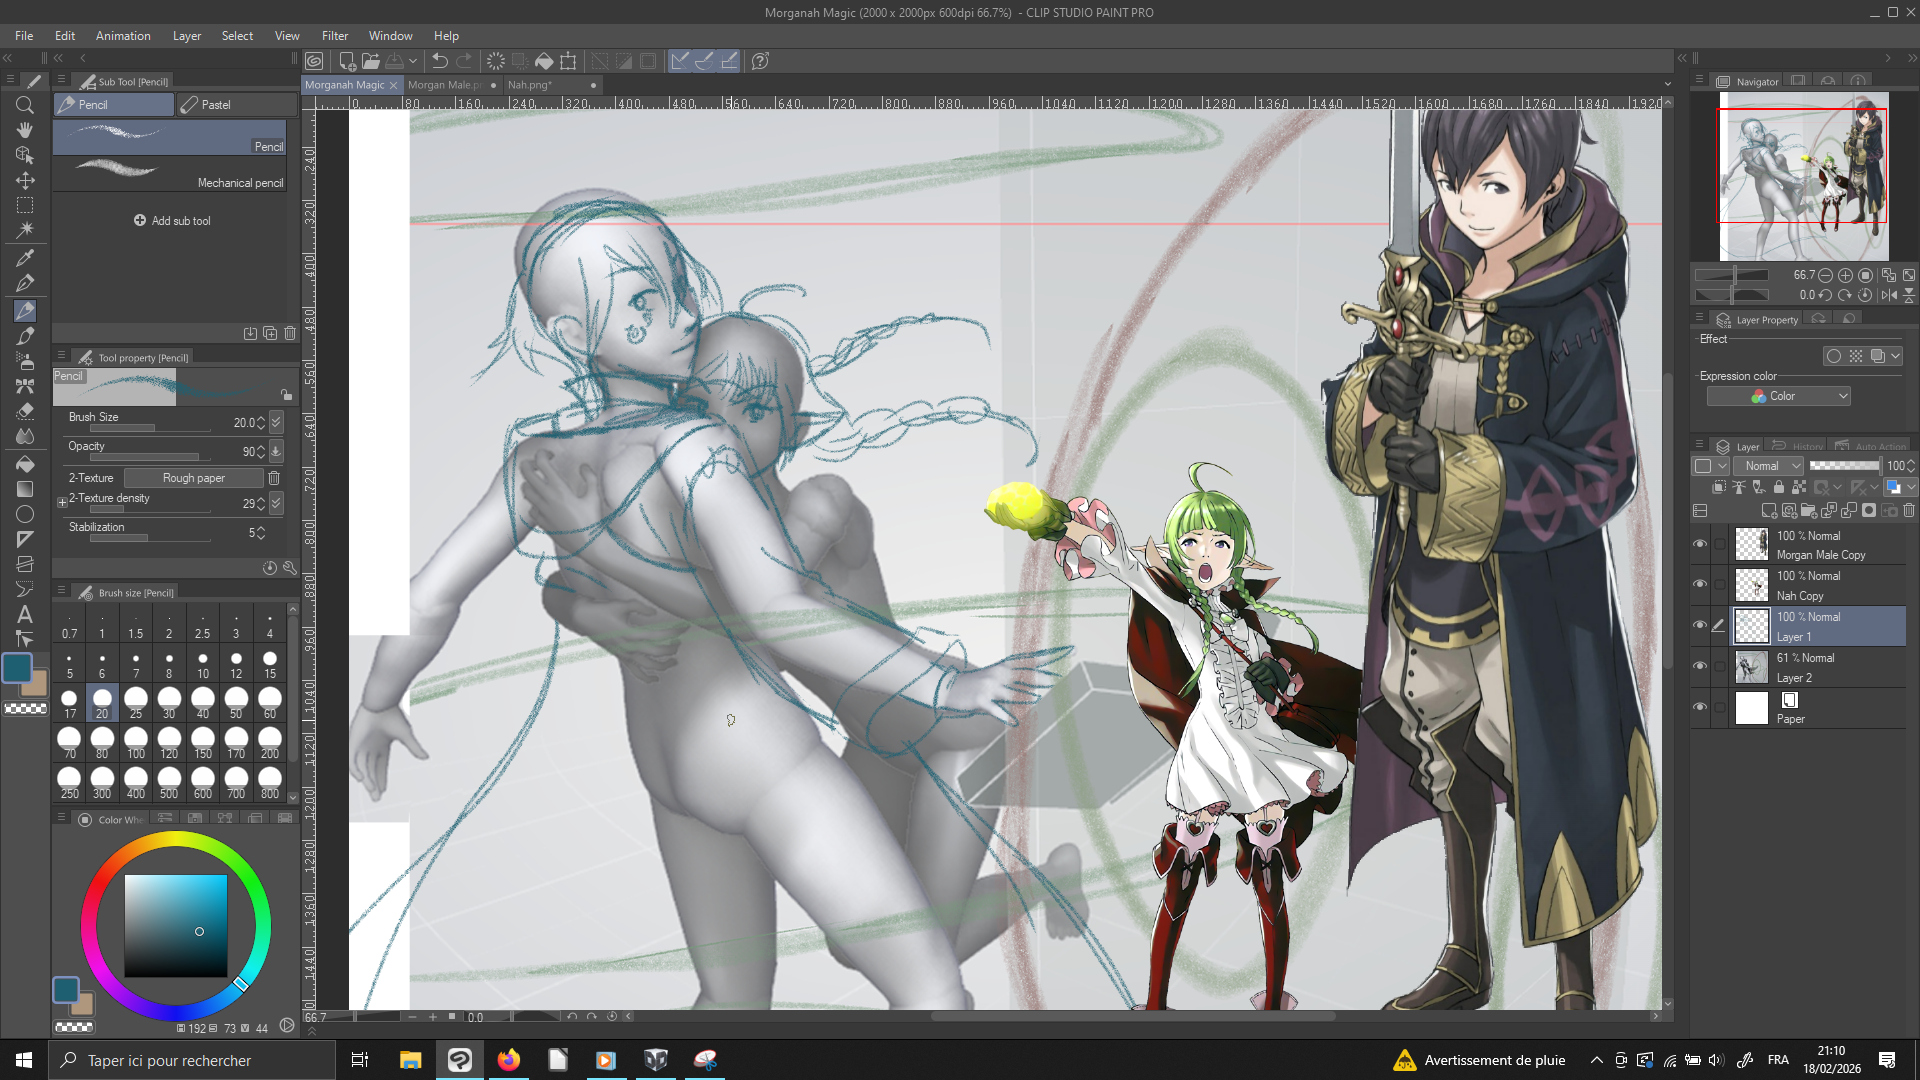This screenshot has width=1920, height=1080.
Task: Select the Mechanical pencil sub tool
Action: coord(170,174)
